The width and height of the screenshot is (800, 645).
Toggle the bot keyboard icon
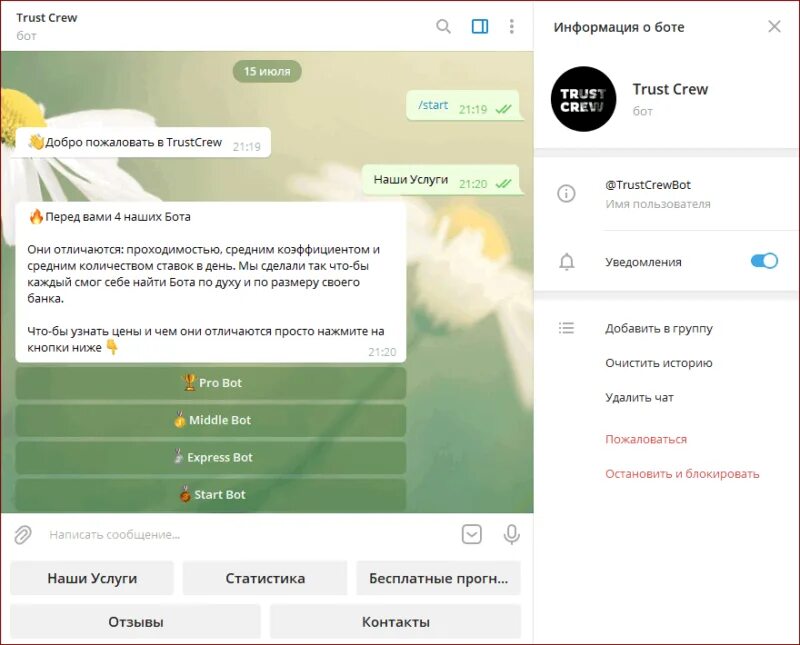tap(471, 534)
